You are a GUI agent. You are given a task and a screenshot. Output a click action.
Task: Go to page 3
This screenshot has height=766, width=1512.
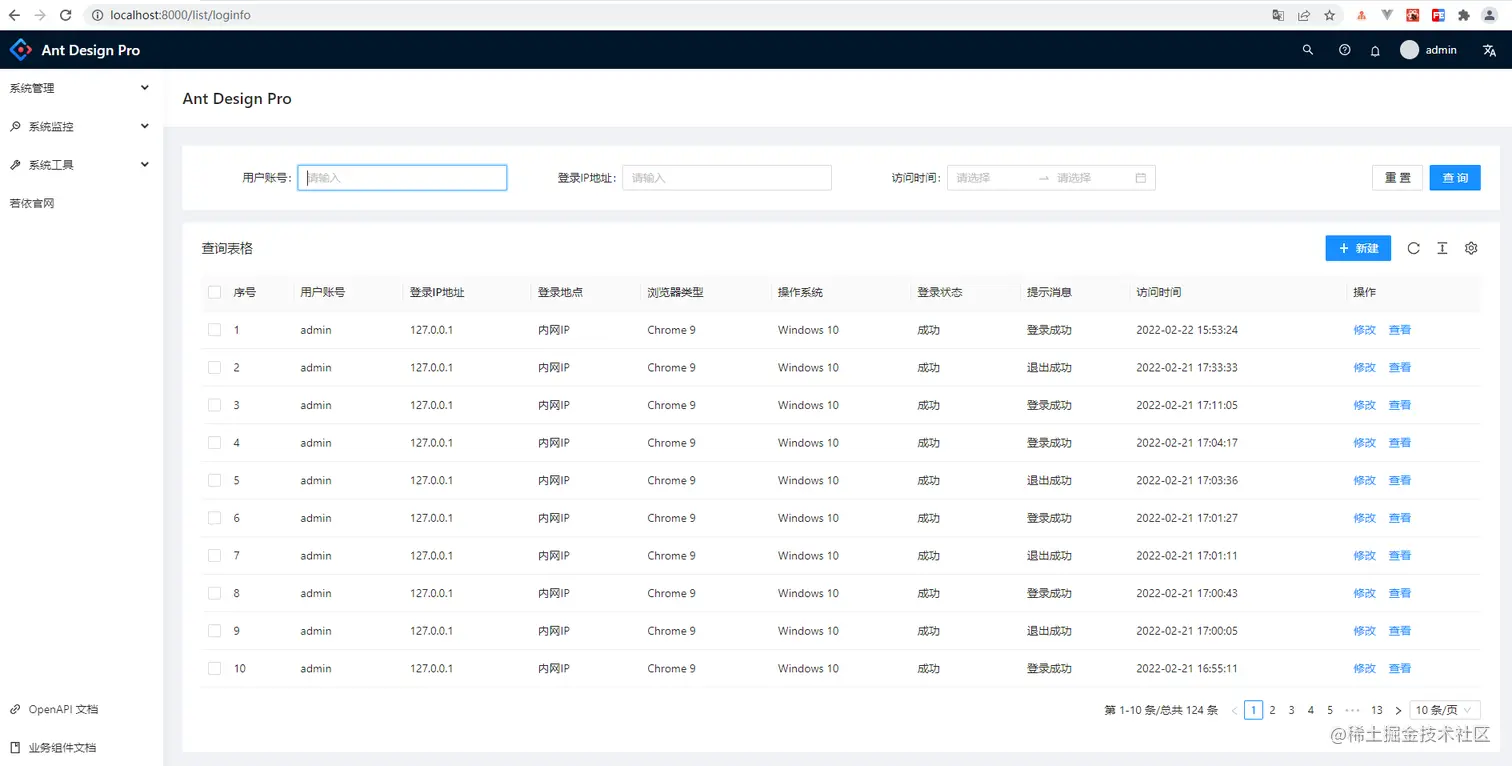[1292, 710]
